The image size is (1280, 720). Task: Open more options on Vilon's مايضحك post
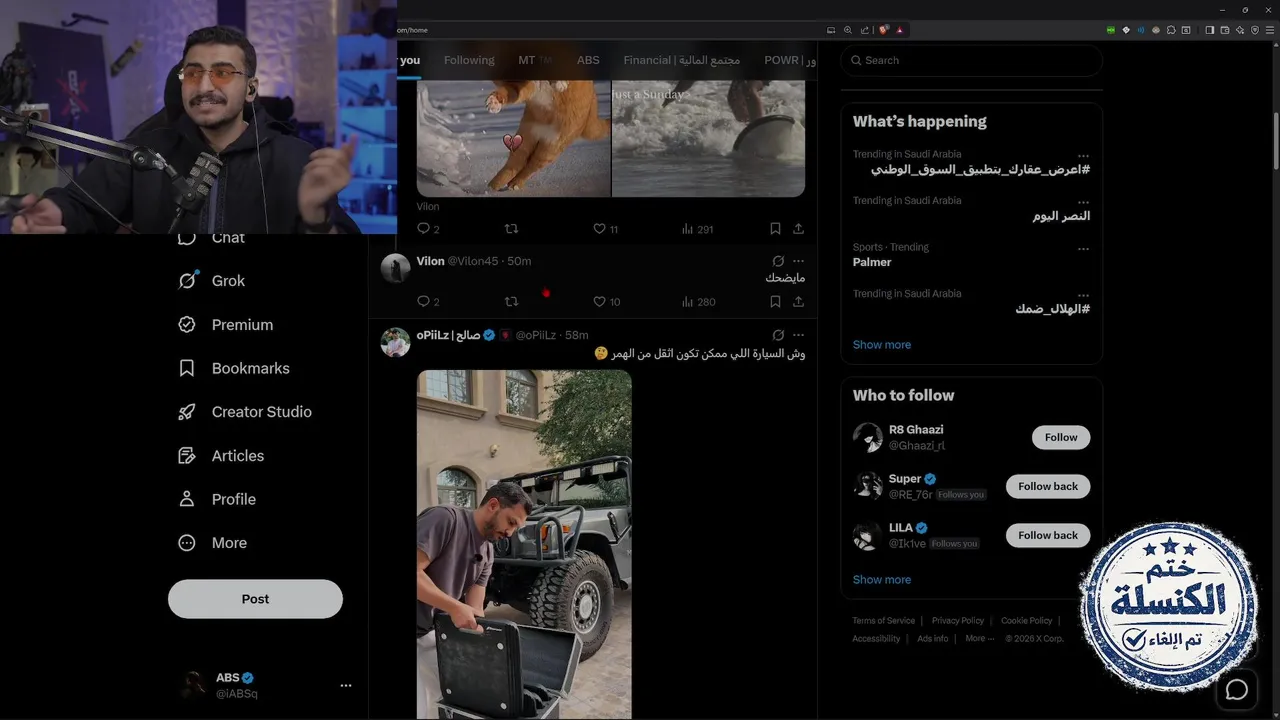coord(798,261)
